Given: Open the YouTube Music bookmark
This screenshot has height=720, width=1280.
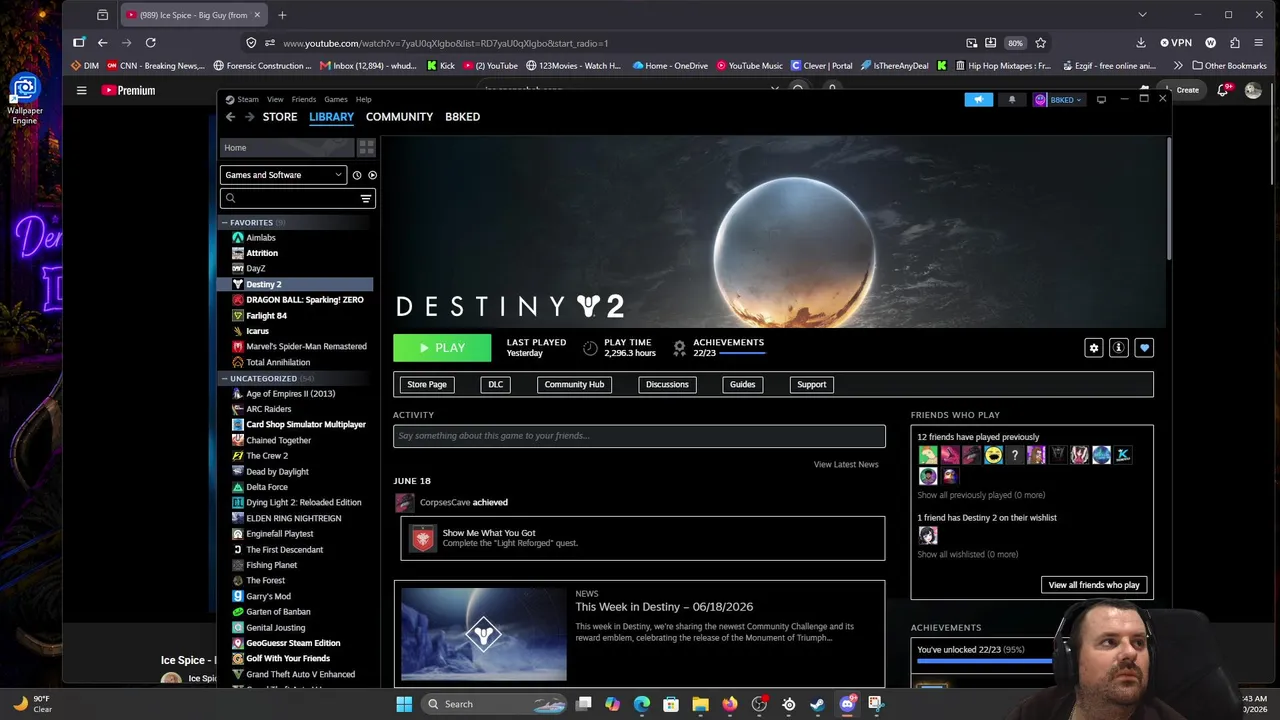Looking at the screenshot, I should click(x=749, y=66).
